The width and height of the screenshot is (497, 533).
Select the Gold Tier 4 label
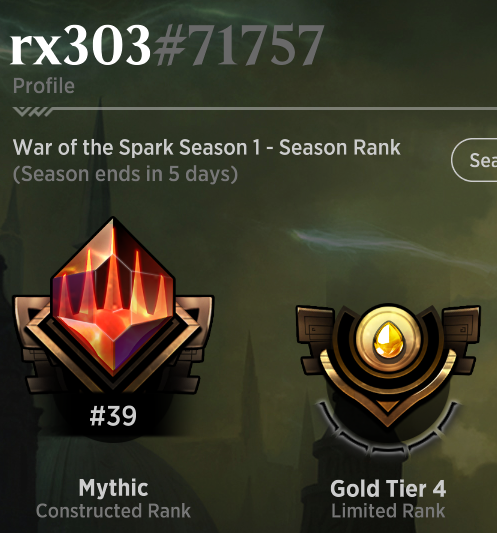388,488
